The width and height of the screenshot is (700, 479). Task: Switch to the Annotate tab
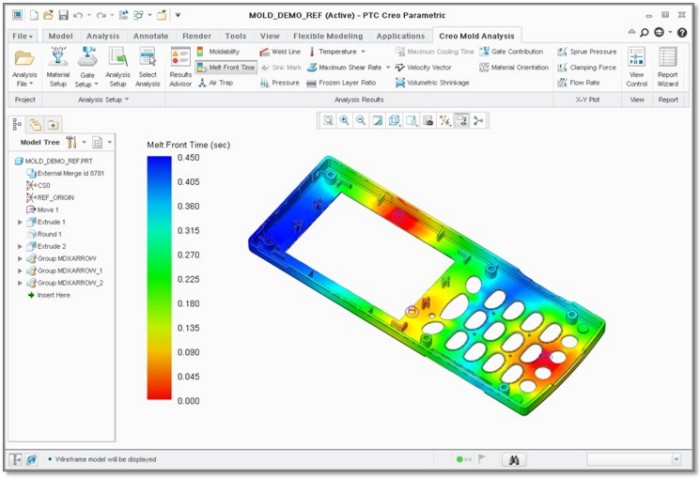point(151,36)
